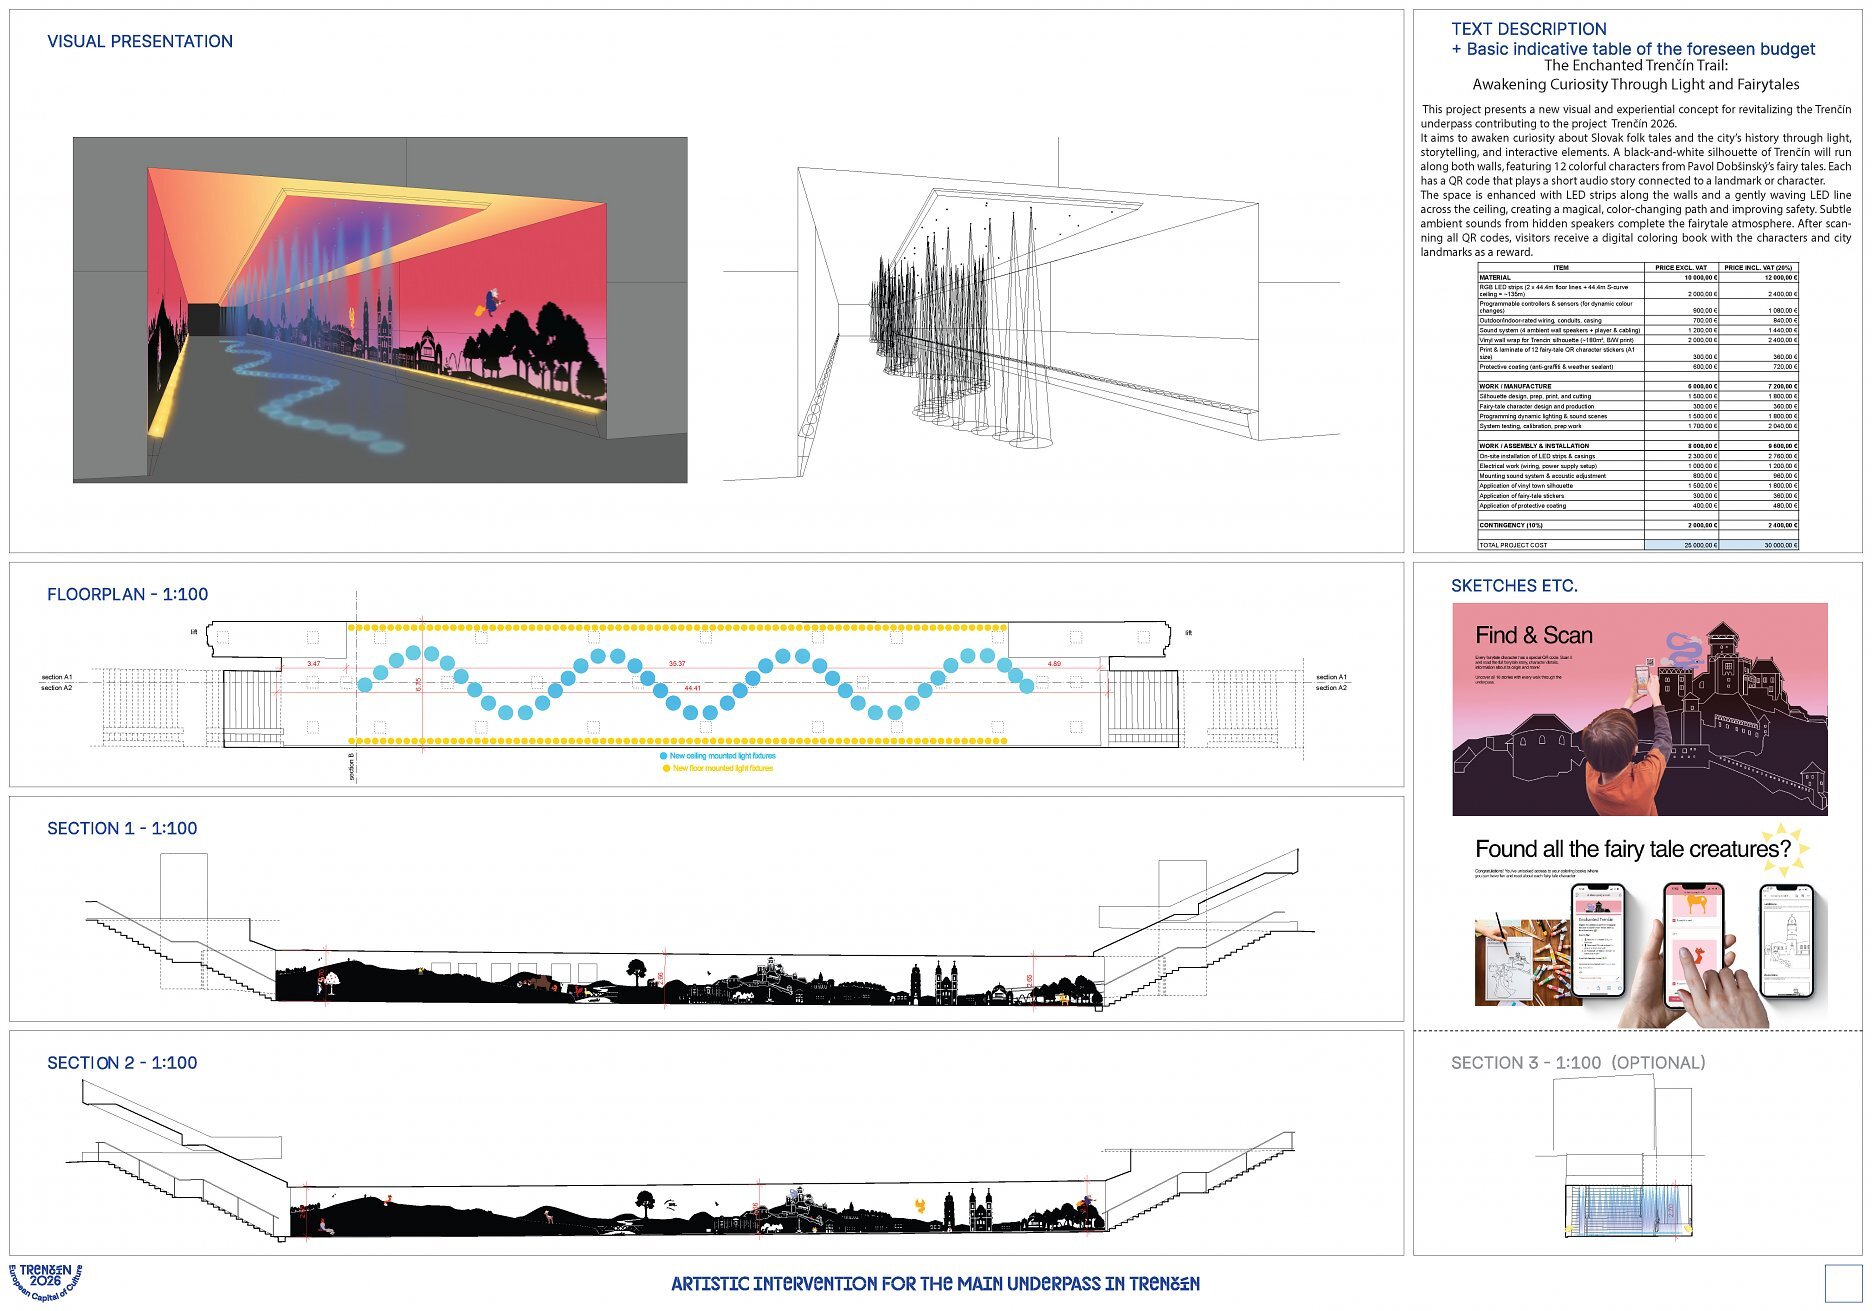
Task: Select the blue ceiling light legend dot
Action: [x=664, y=757]
